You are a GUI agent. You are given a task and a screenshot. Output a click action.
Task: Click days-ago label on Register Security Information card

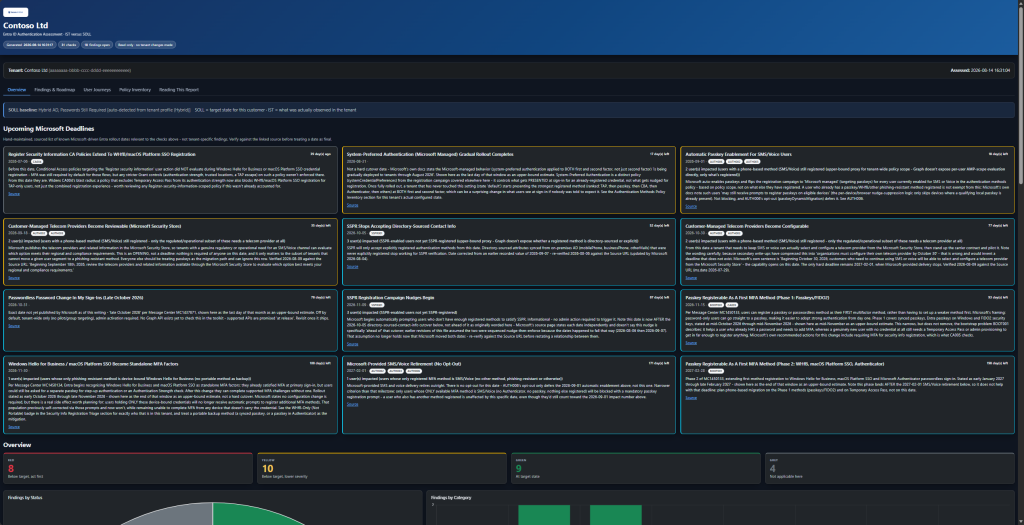(321, 154)
